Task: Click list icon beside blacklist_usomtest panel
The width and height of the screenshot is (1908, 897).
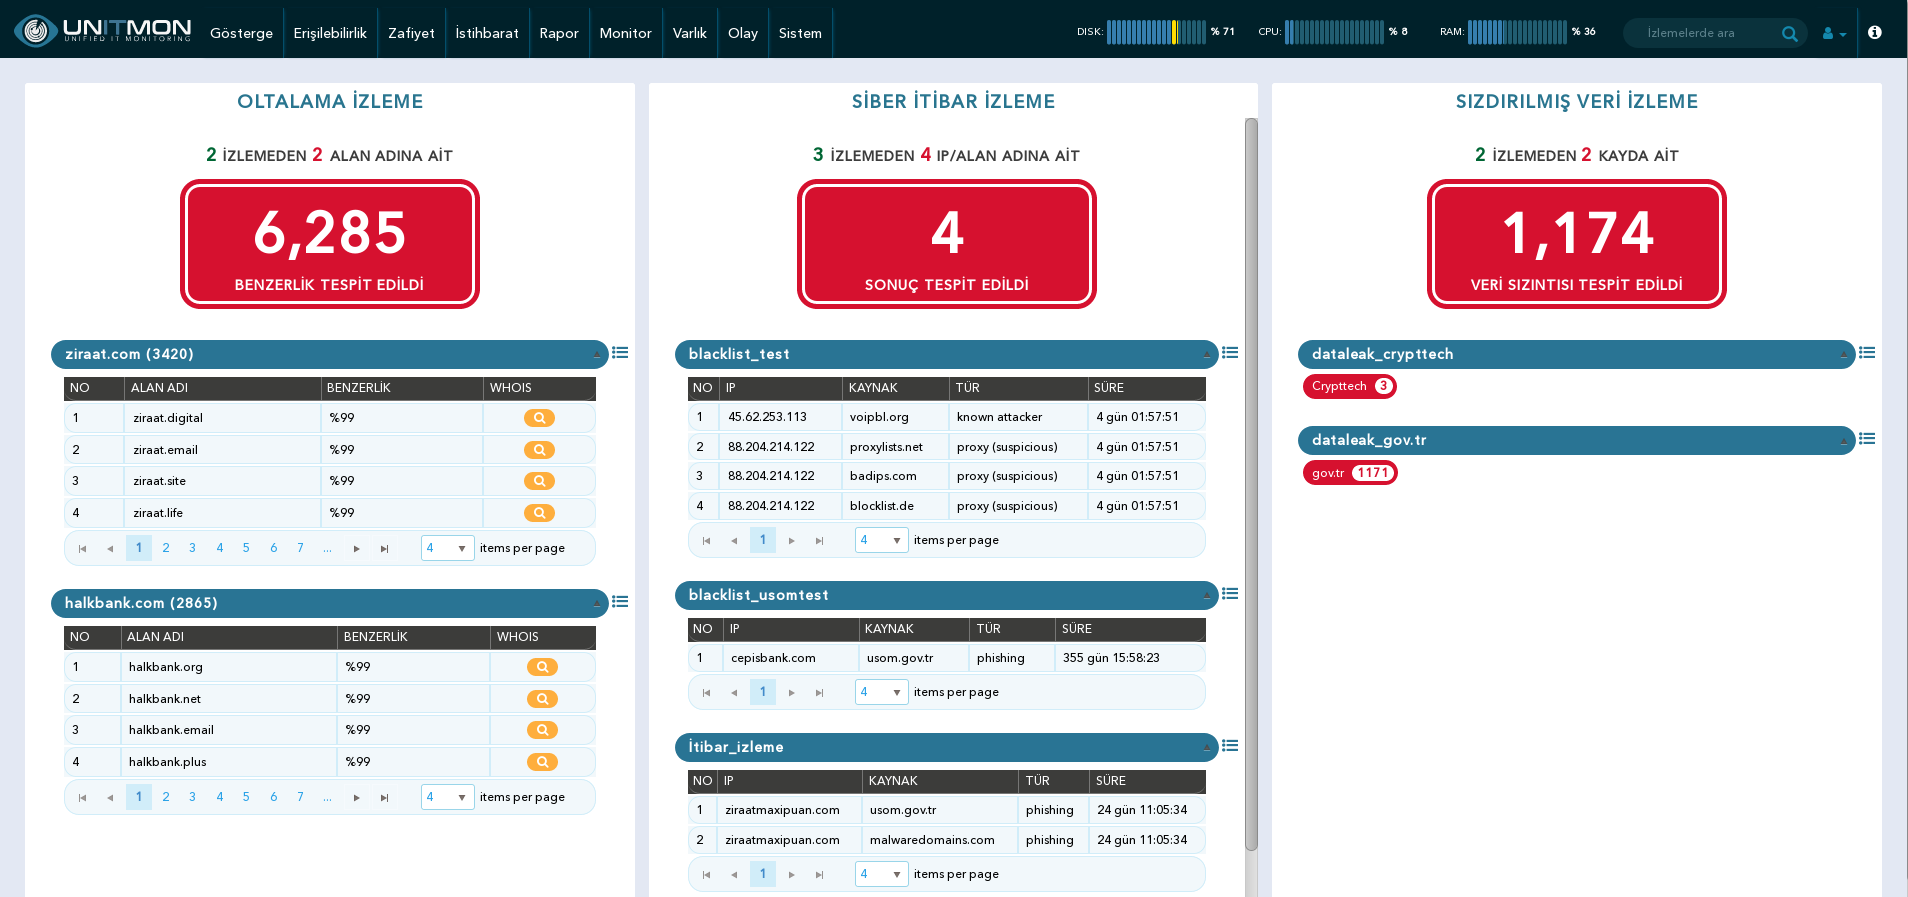Action: tap(1230, 594)
